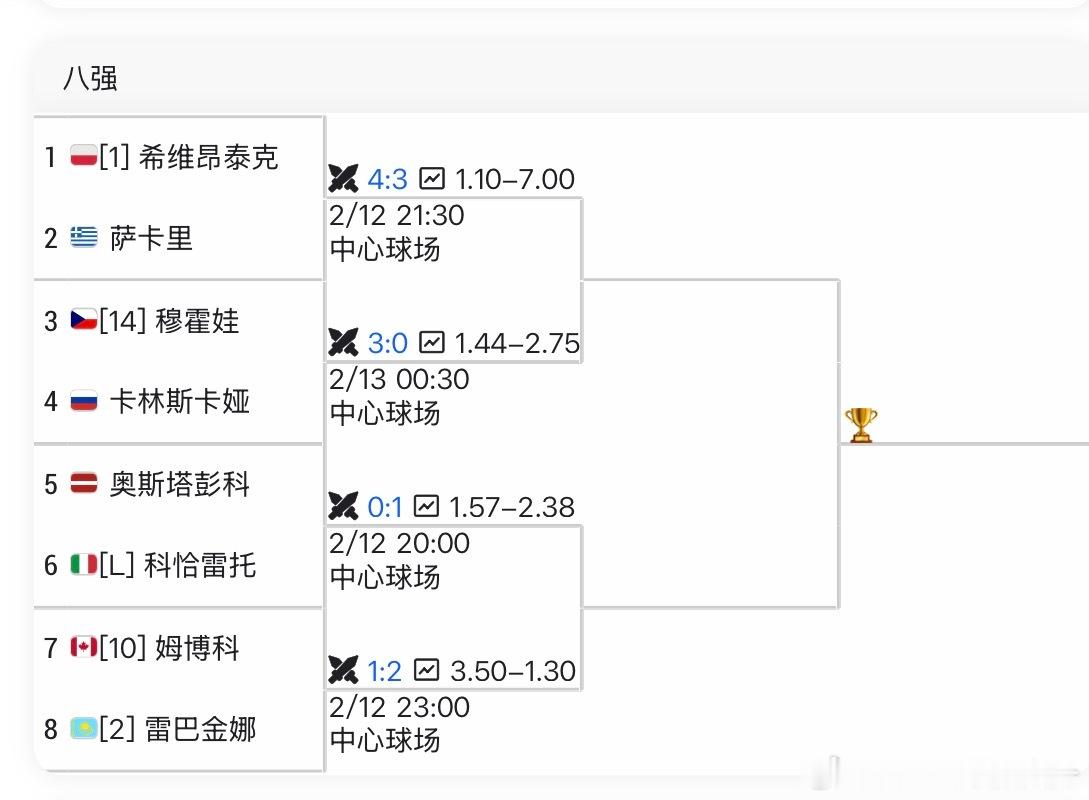
Task: Open the stats chart icon next to 1.10–7.00 odds
Action: tap(431, 179)
